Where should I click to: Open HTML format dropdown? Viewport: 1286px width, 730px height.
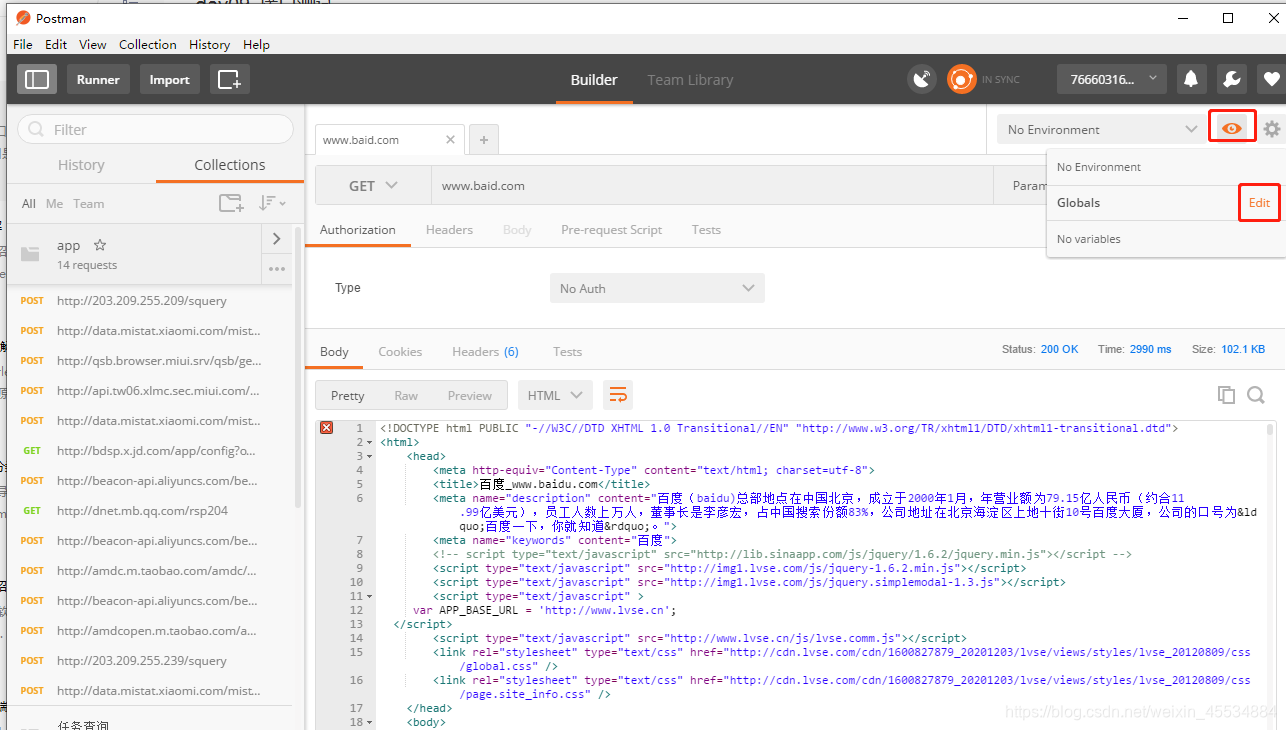[x=555, y=395]
